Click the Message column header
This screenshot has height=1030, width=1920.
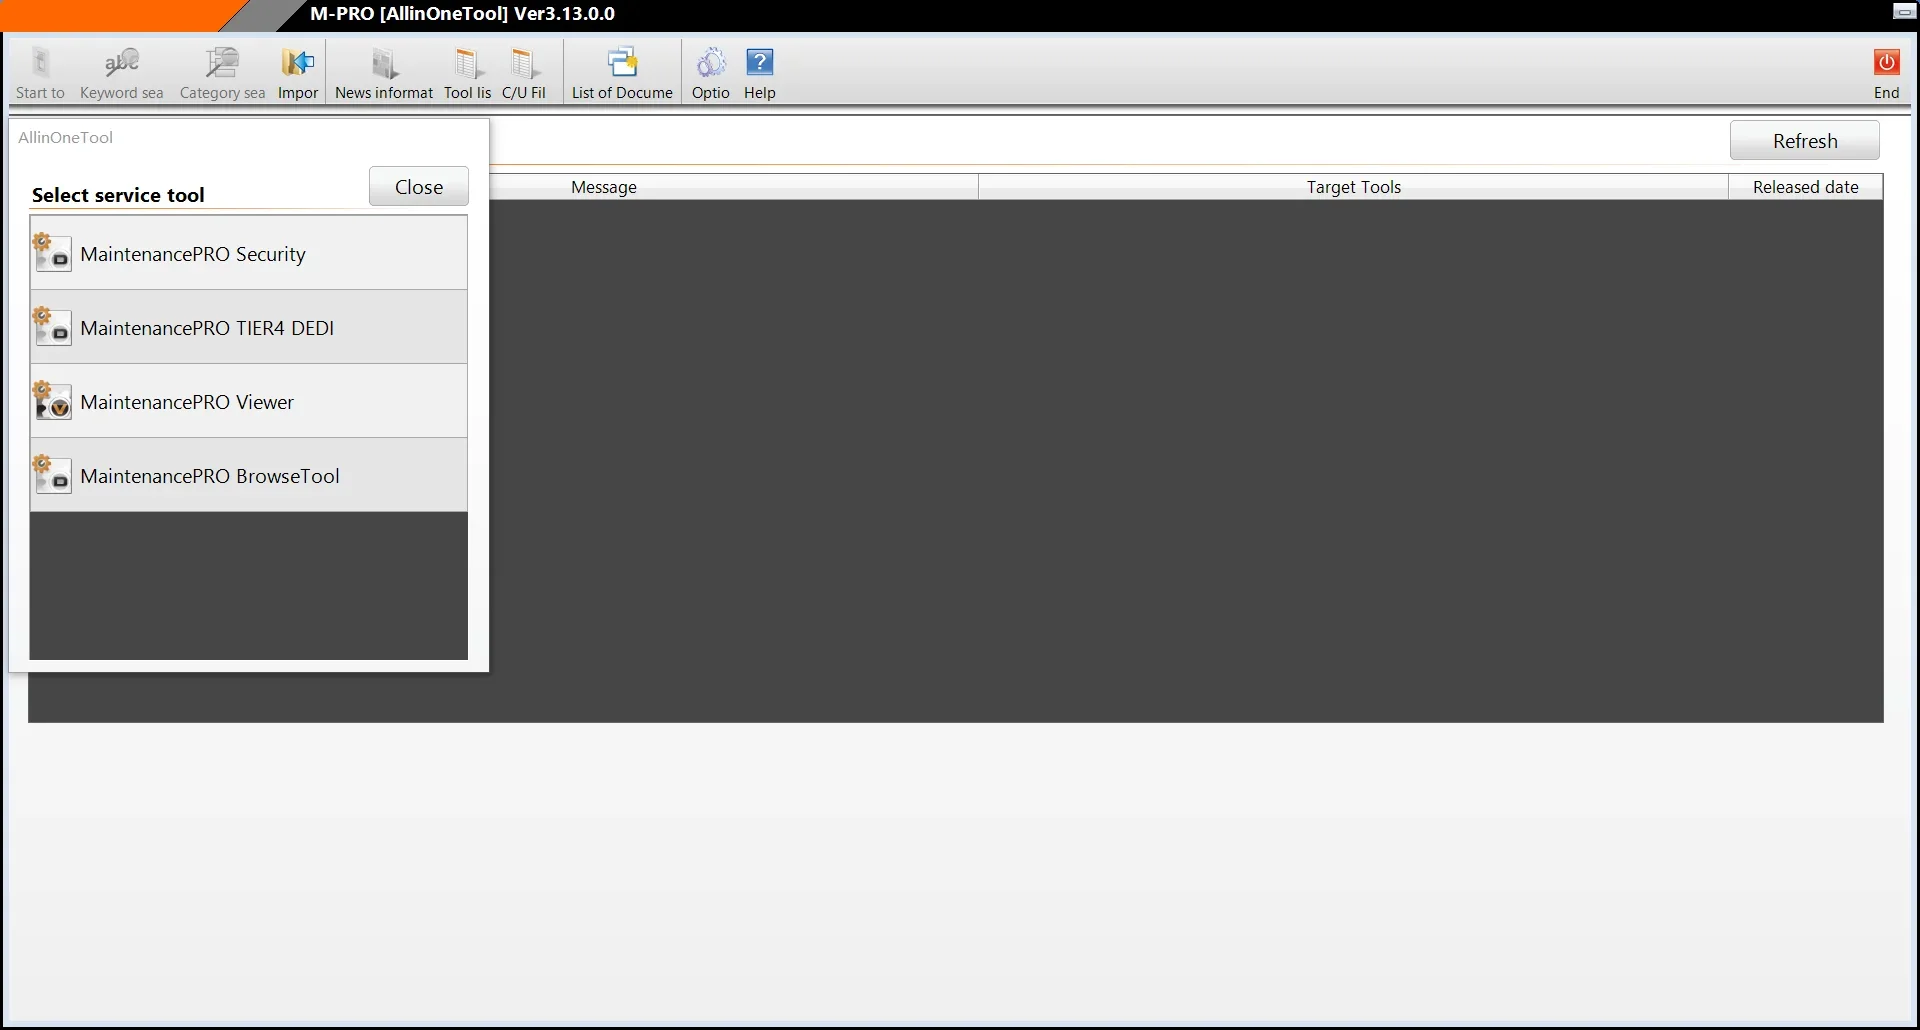point(604,187)
